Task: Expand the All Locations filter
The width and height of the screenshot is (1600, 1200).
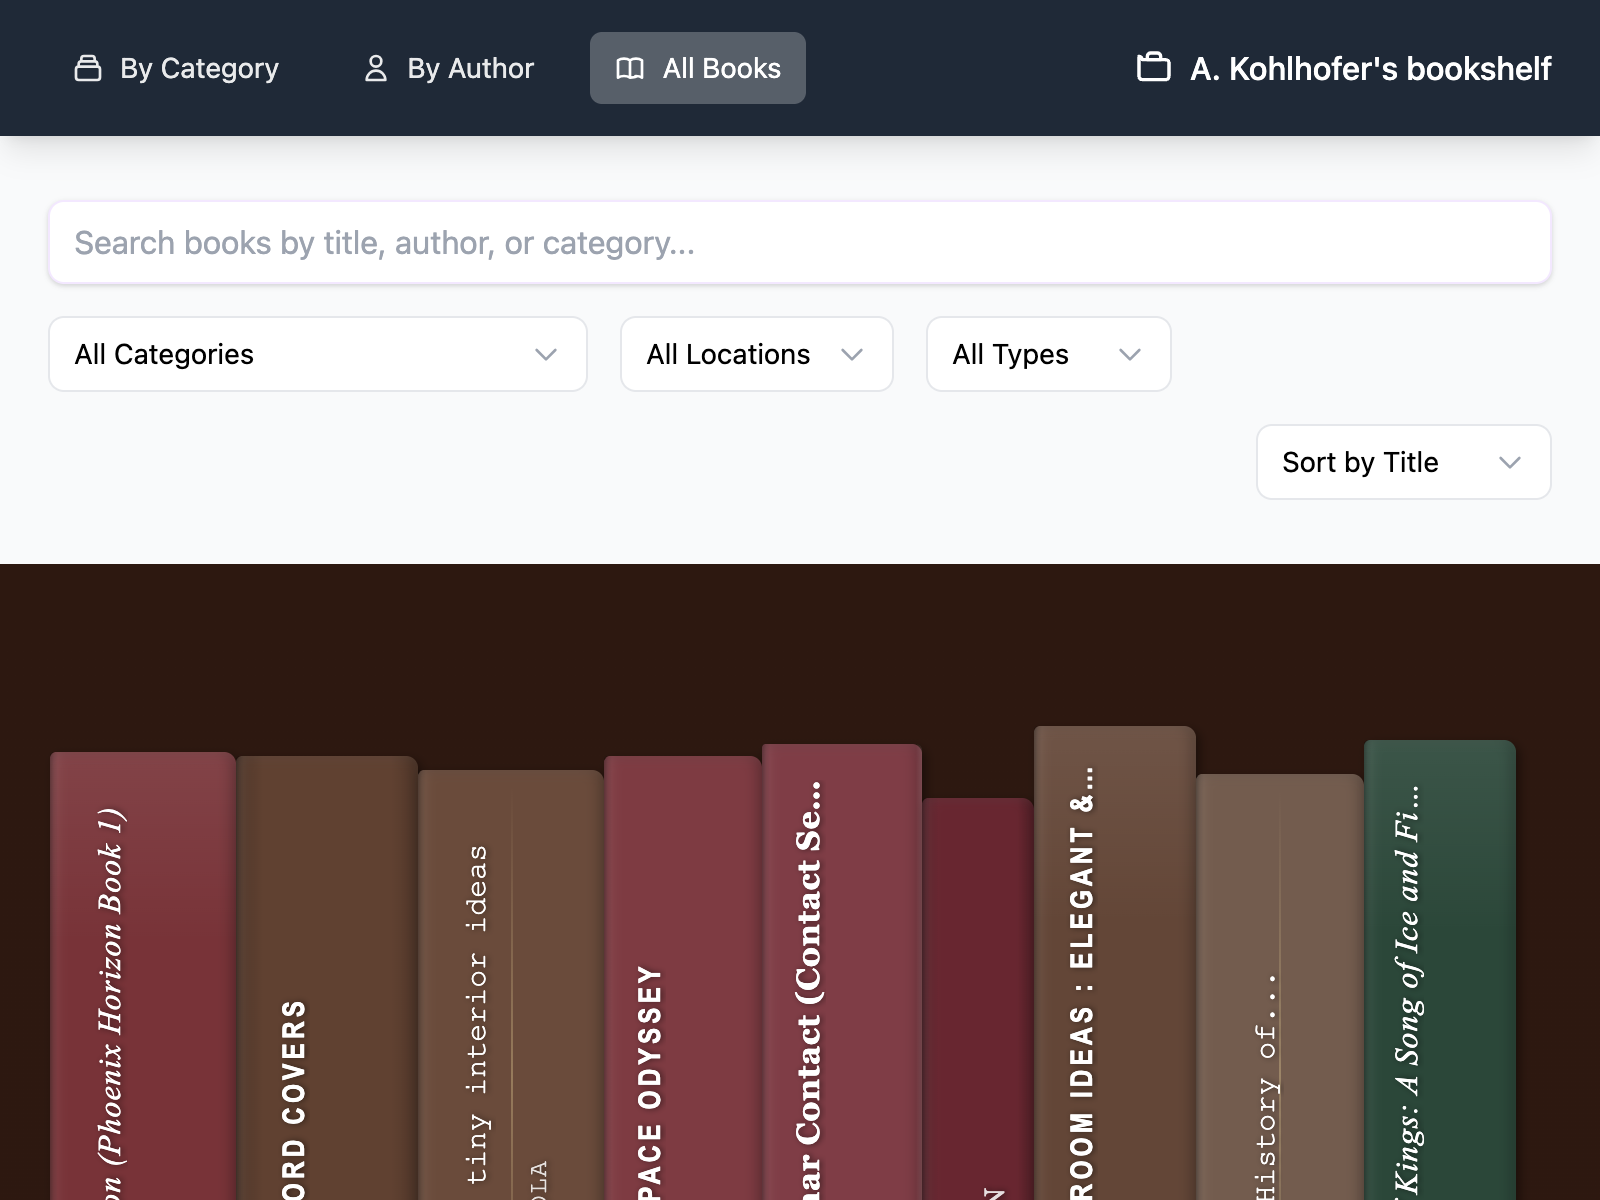Action: (x=756, y=354)
